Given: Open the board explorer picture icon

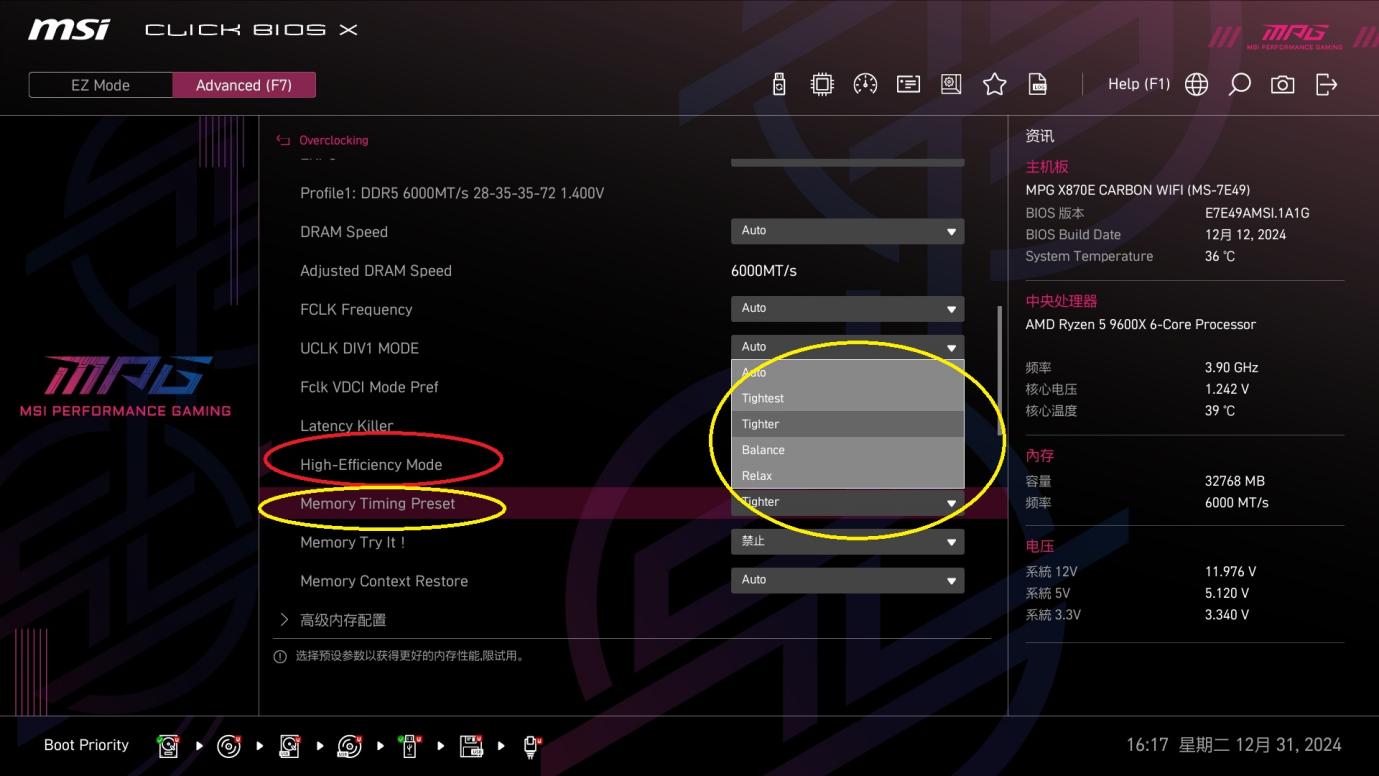Looking at the screenshot, I should (x=951, y=84).
